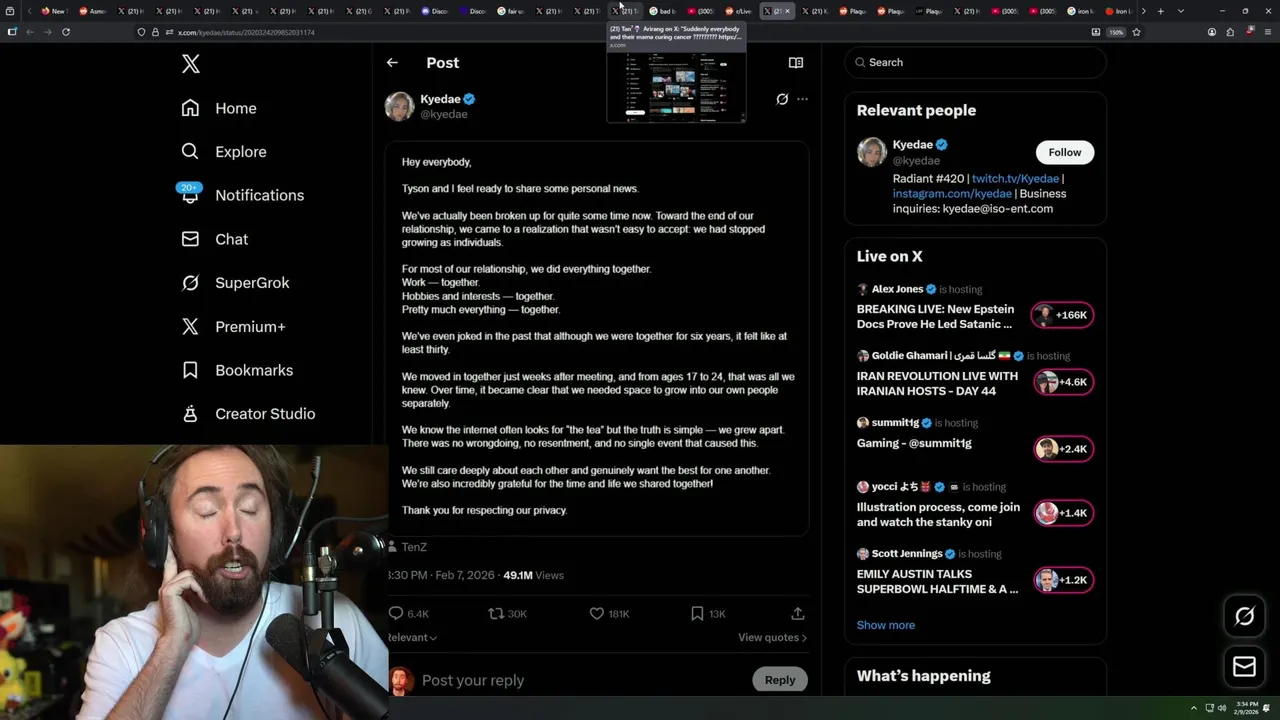This screenshot has width=1280, height=720.
Task: Open the instagram.com/kyedae link
Action: pyautogui.click(x=952, y=193)
